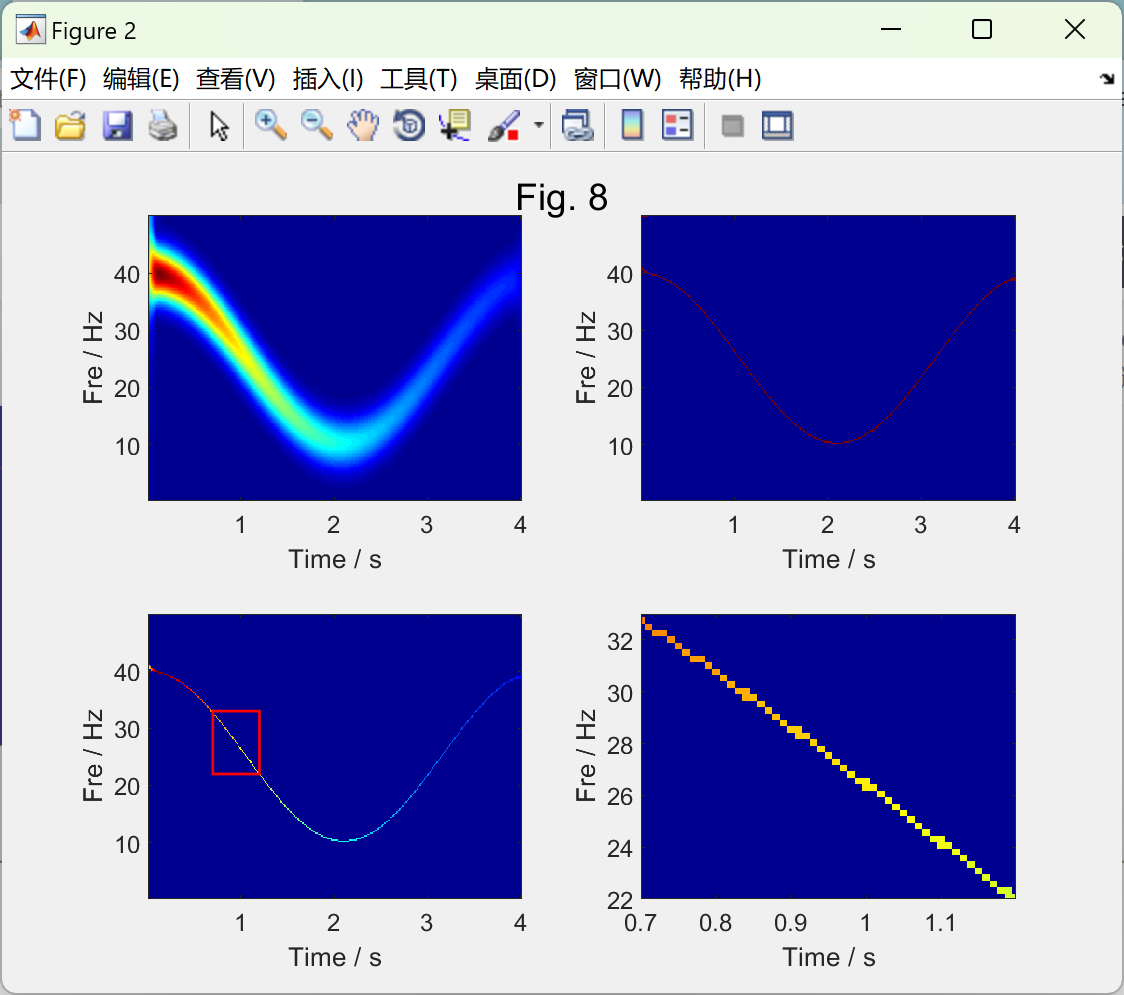Click the bottom-left plot with red rectangle
Viewport: 1124px width, 995px height.
tap(335, 756)
